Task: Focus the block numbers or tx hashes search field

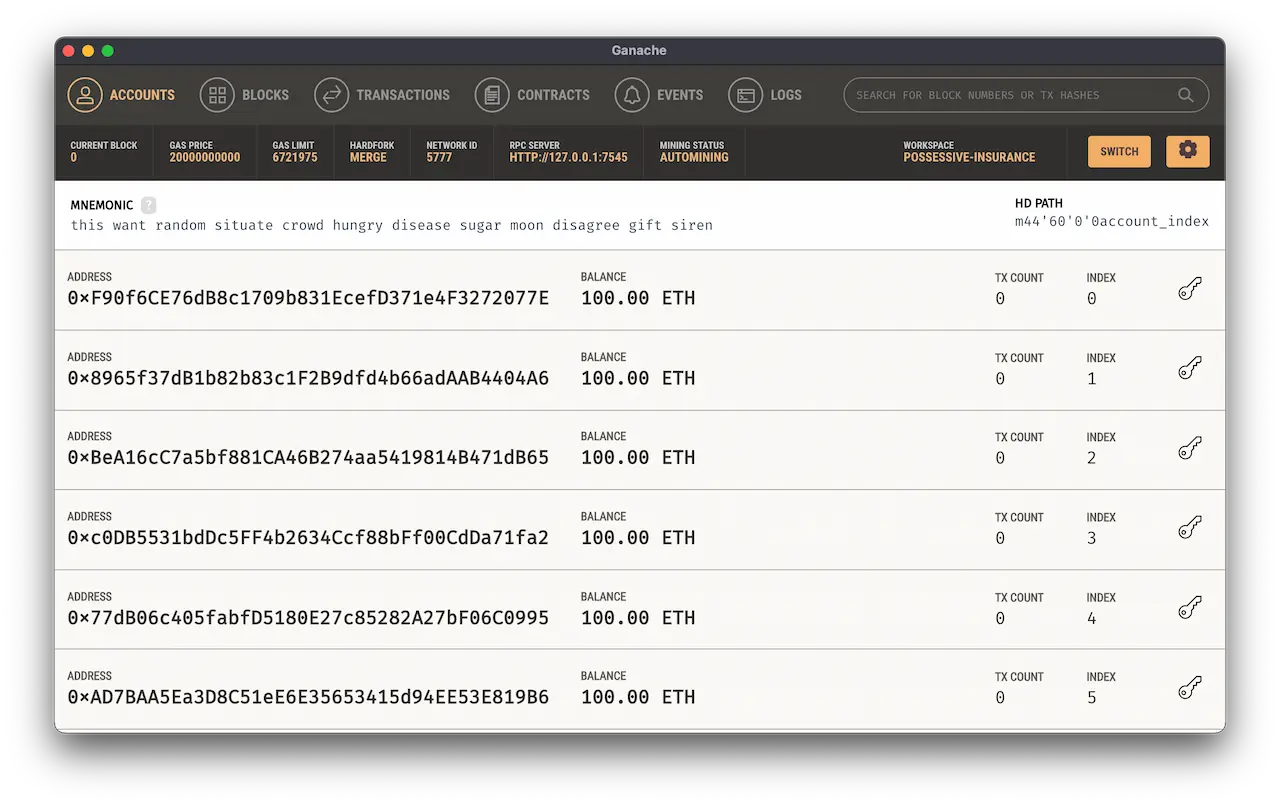Action: click(x=1026, y=95)
